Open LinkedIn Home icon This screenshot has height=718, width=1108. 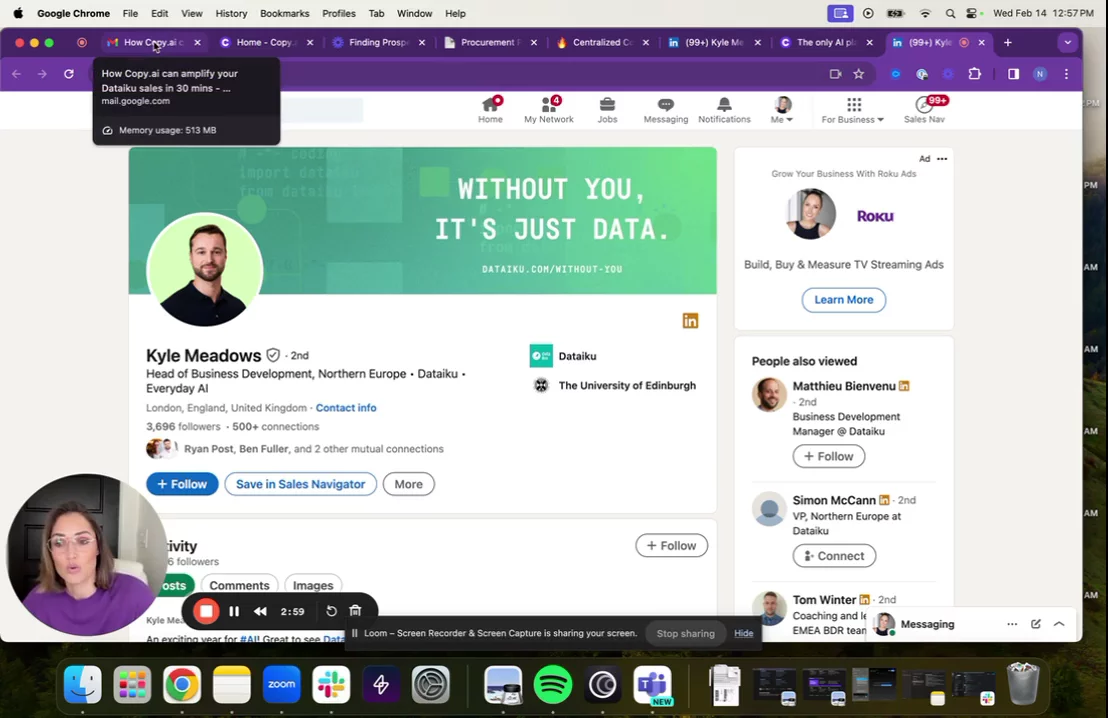pos(490,105)
